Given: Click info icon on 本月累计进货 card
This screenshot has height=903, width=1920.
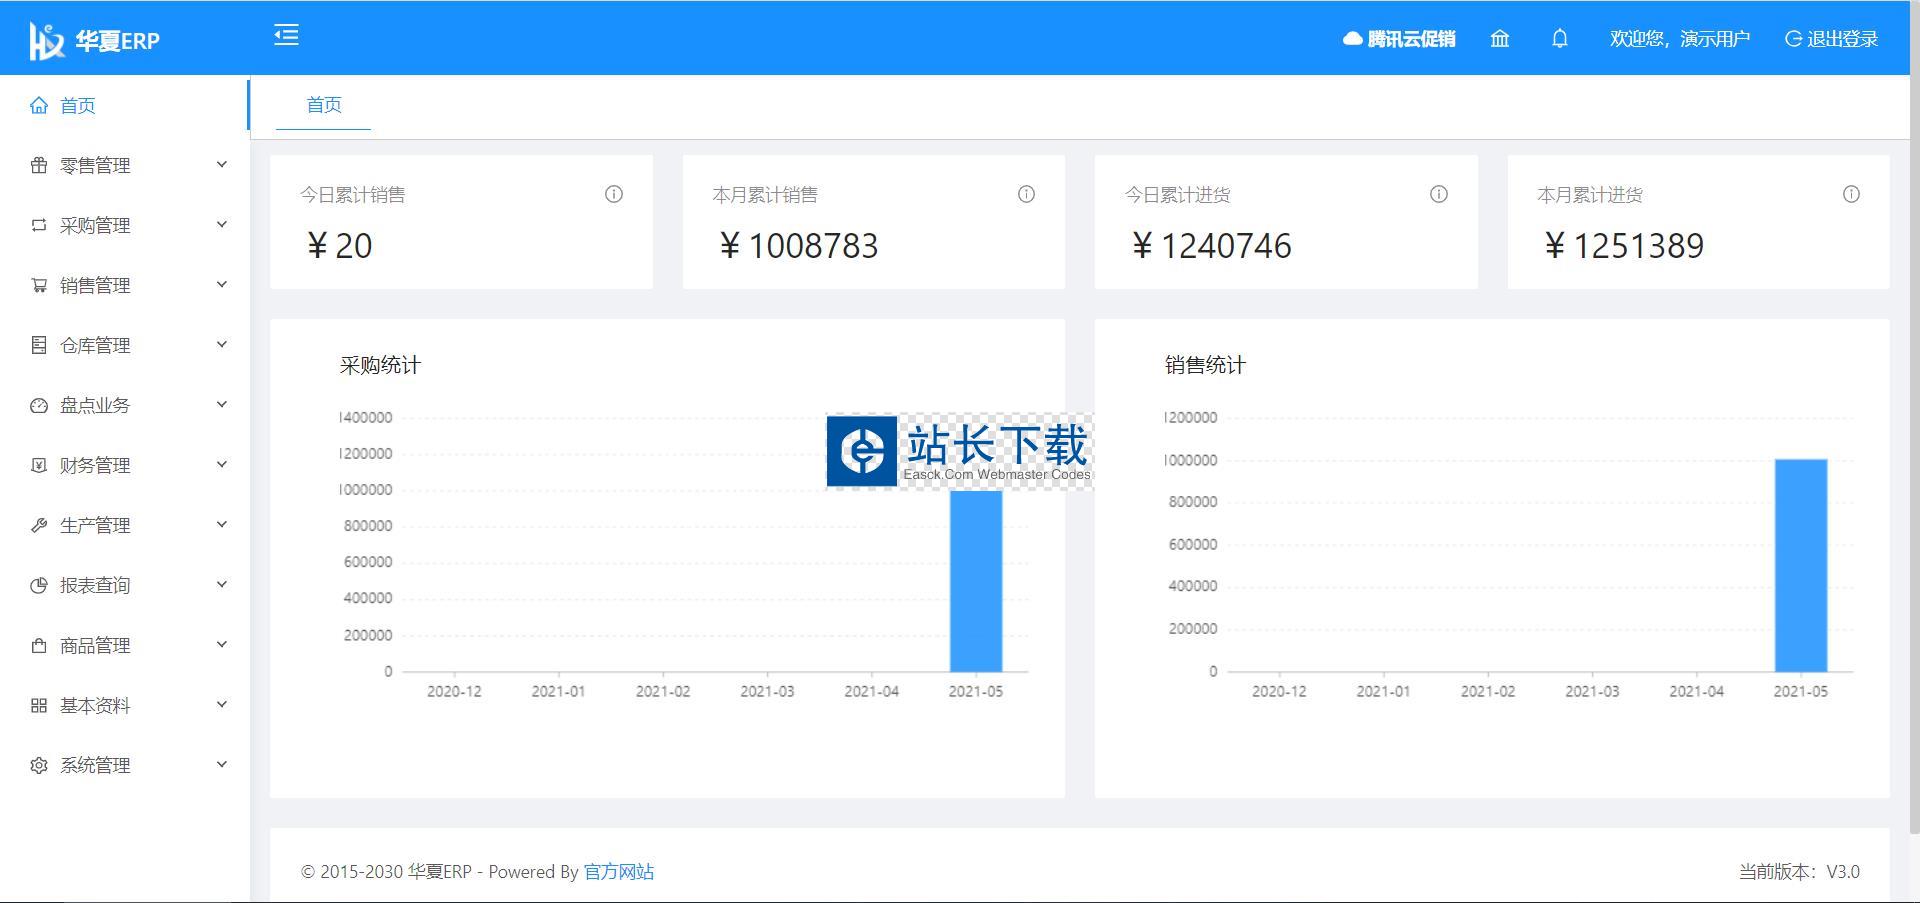Looking at the screenshot, I should coord(1851,195).
